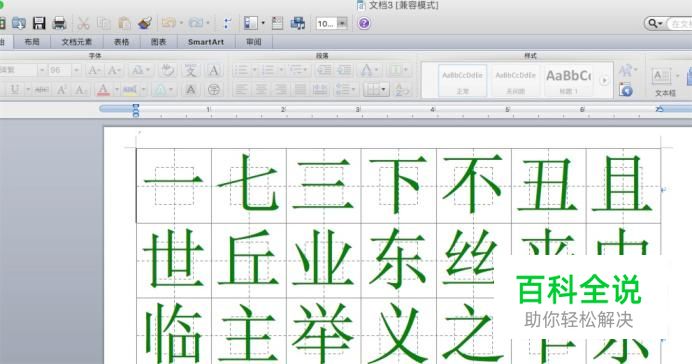Switch to the 布局 tab
This screenshot has width=692, height=364.
coord(32,42)
